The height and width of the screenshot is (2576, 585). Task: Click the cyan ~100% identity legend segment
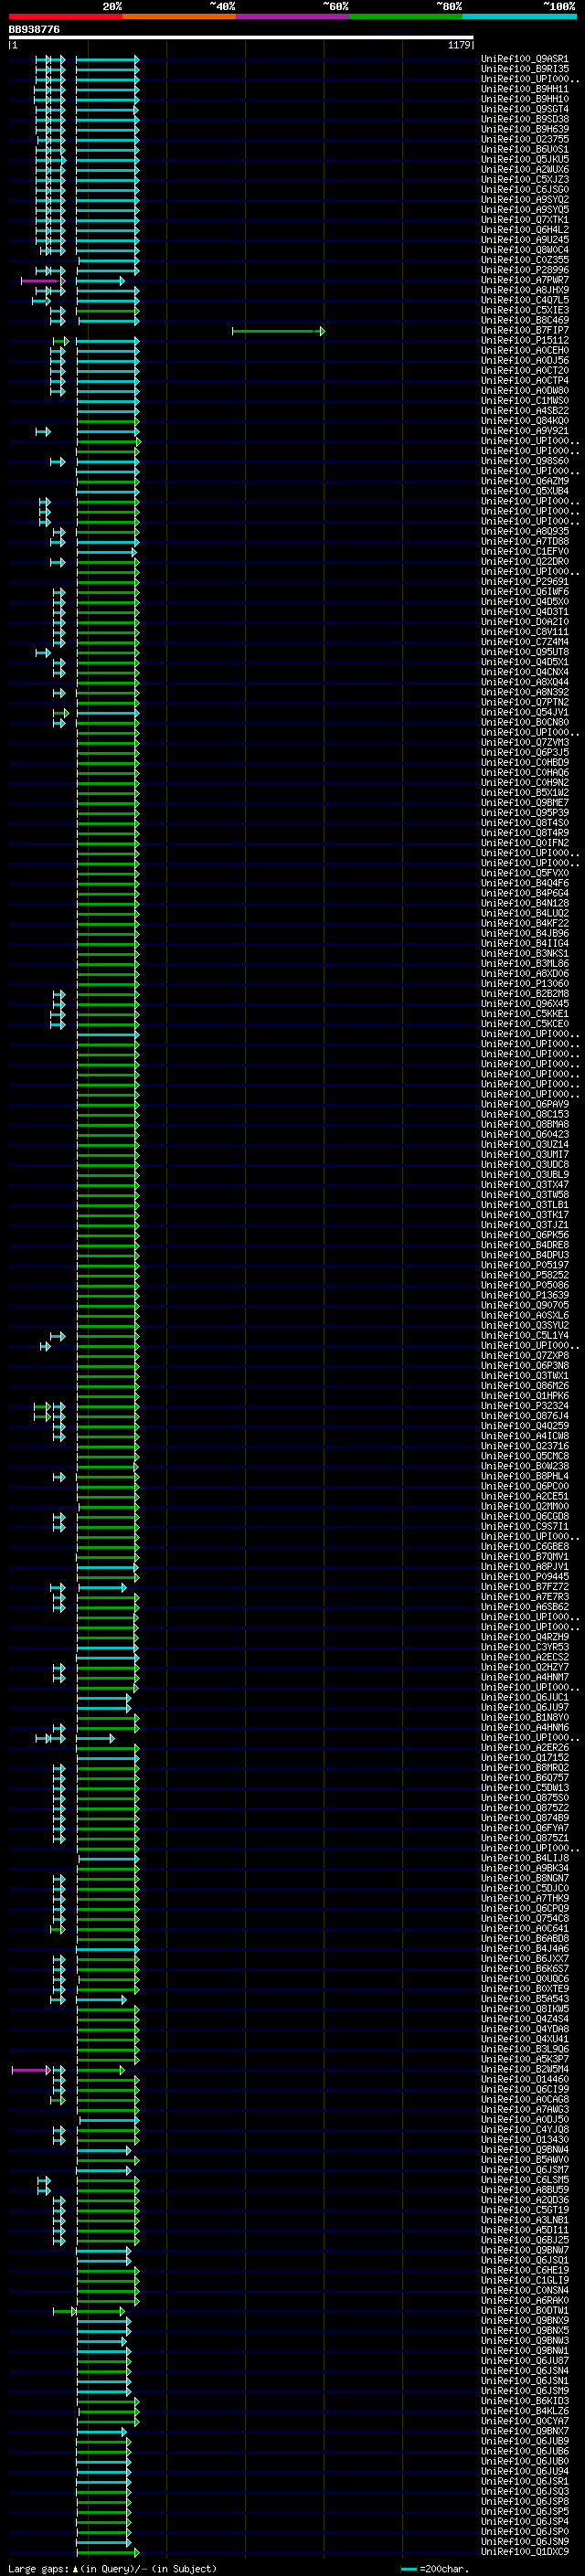(x=519, y=17)
